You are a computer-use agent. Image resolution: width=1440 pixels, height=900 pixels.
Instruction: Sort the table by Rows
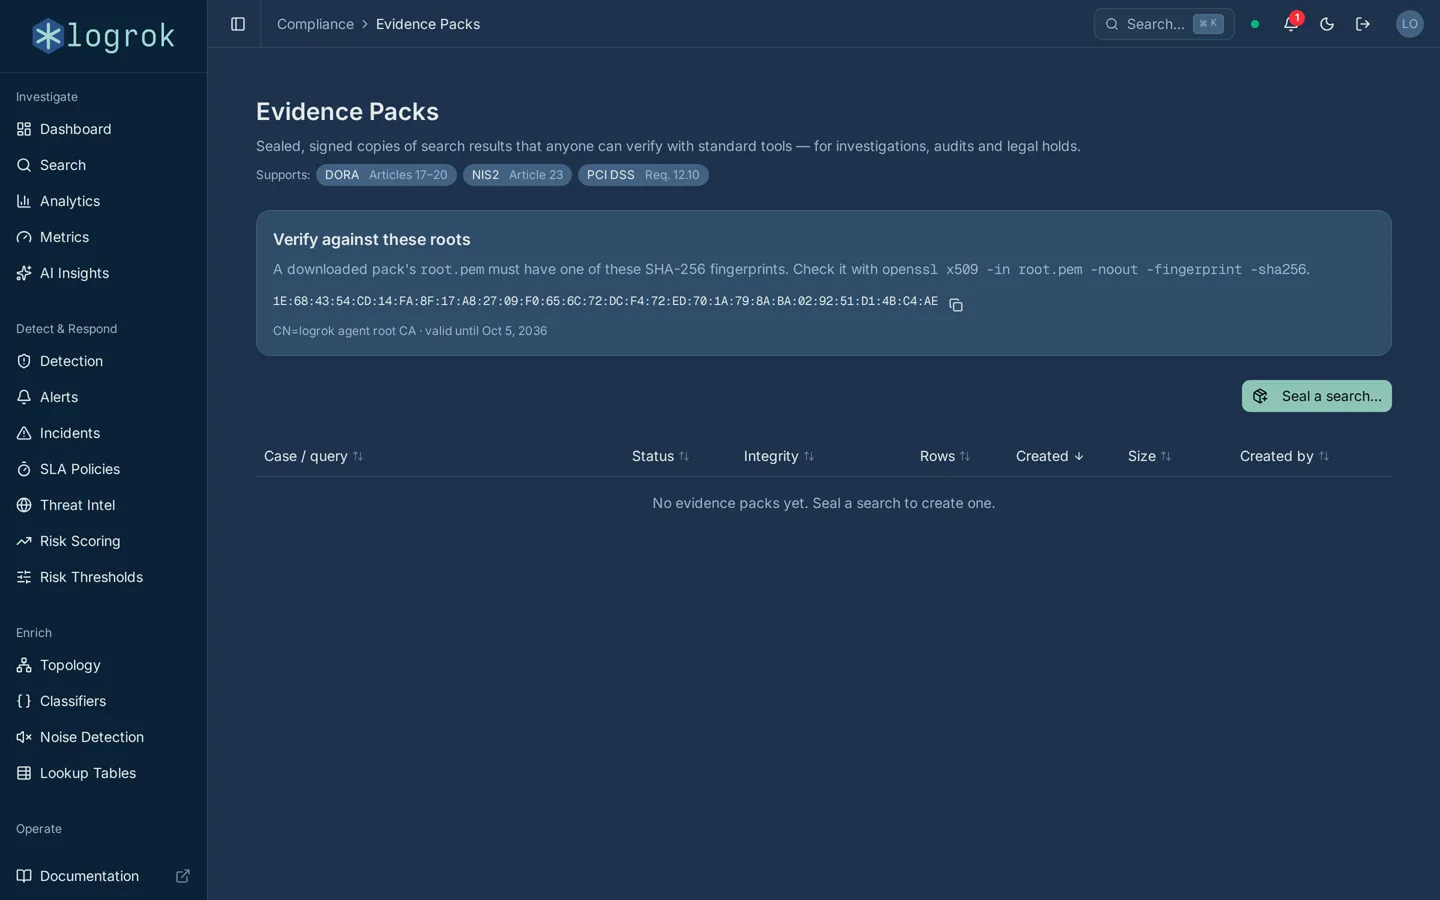[945, 456]
